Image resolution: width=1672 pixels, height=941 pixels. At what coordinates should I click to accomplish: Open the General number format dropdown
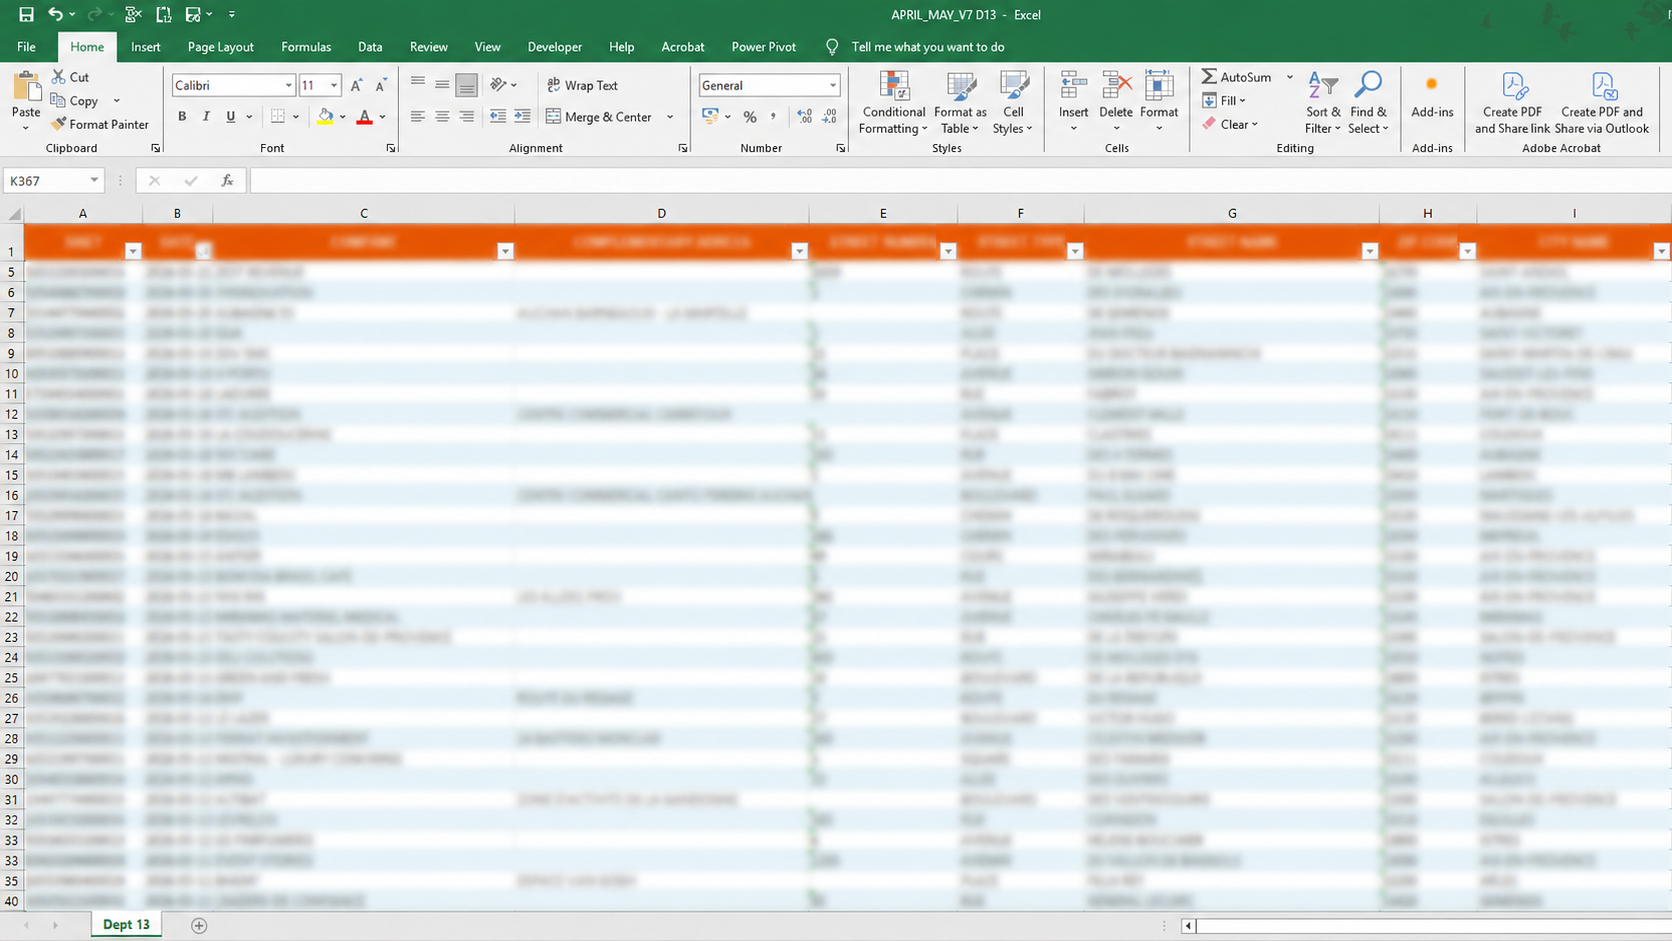pos(832,86)
